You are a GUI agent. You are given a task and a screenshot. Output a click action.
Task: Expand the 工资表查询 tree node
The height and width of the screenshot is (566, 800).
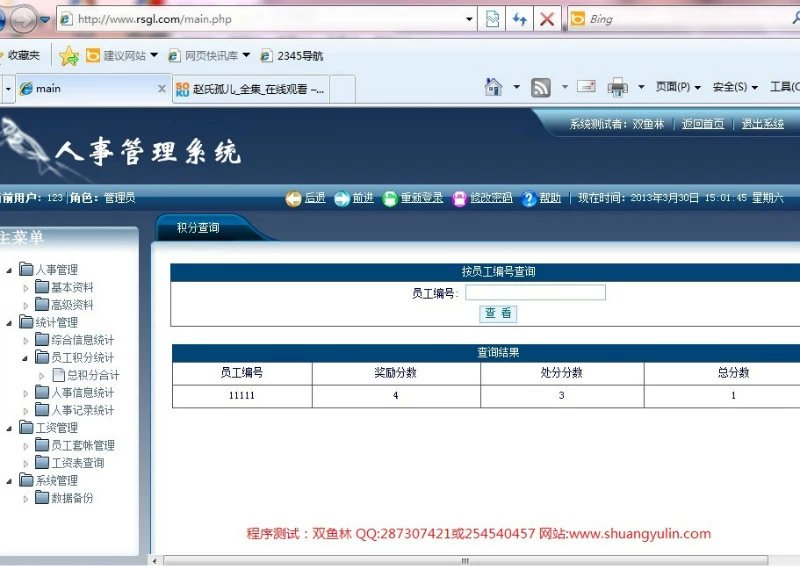(x=26, y=463)
